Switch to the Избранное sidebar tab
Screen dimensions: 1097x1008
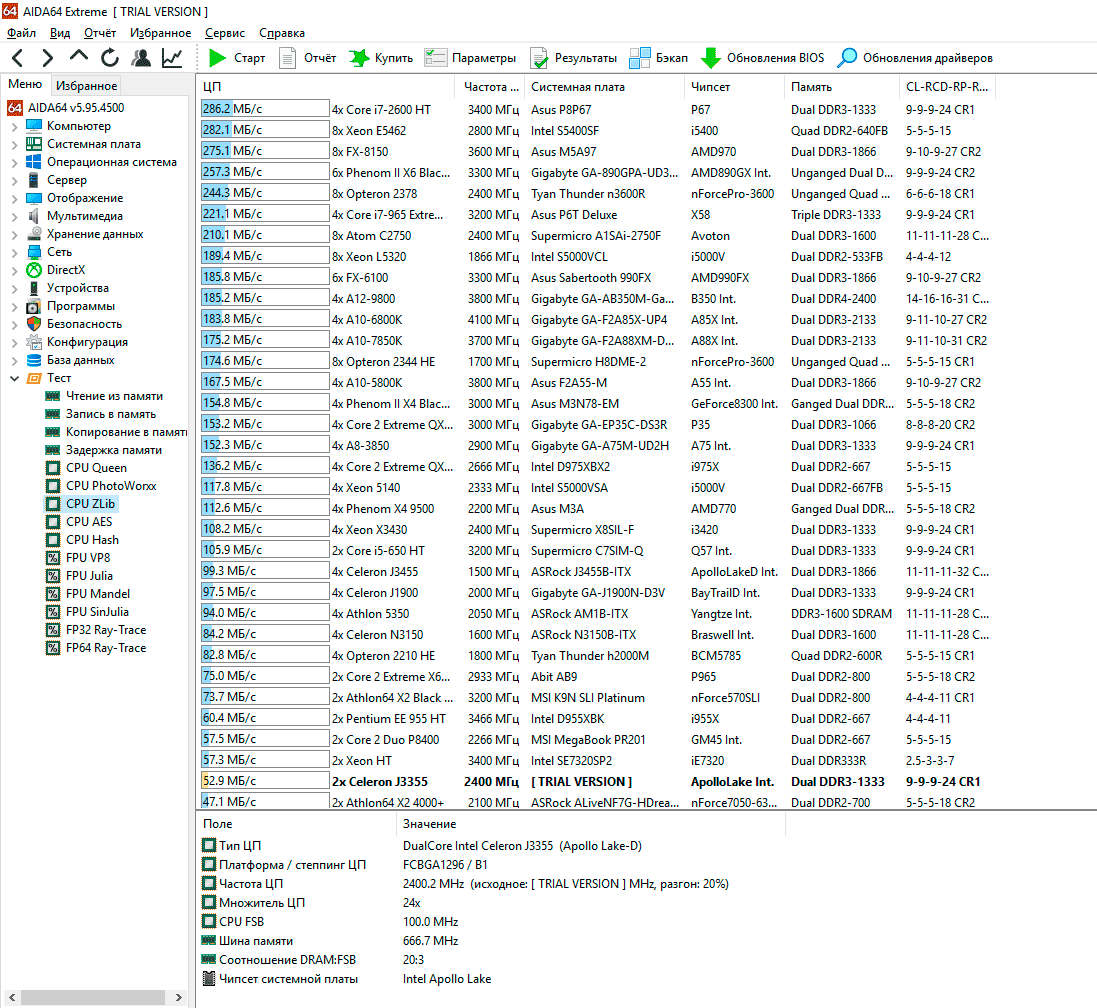coord(86,86)
